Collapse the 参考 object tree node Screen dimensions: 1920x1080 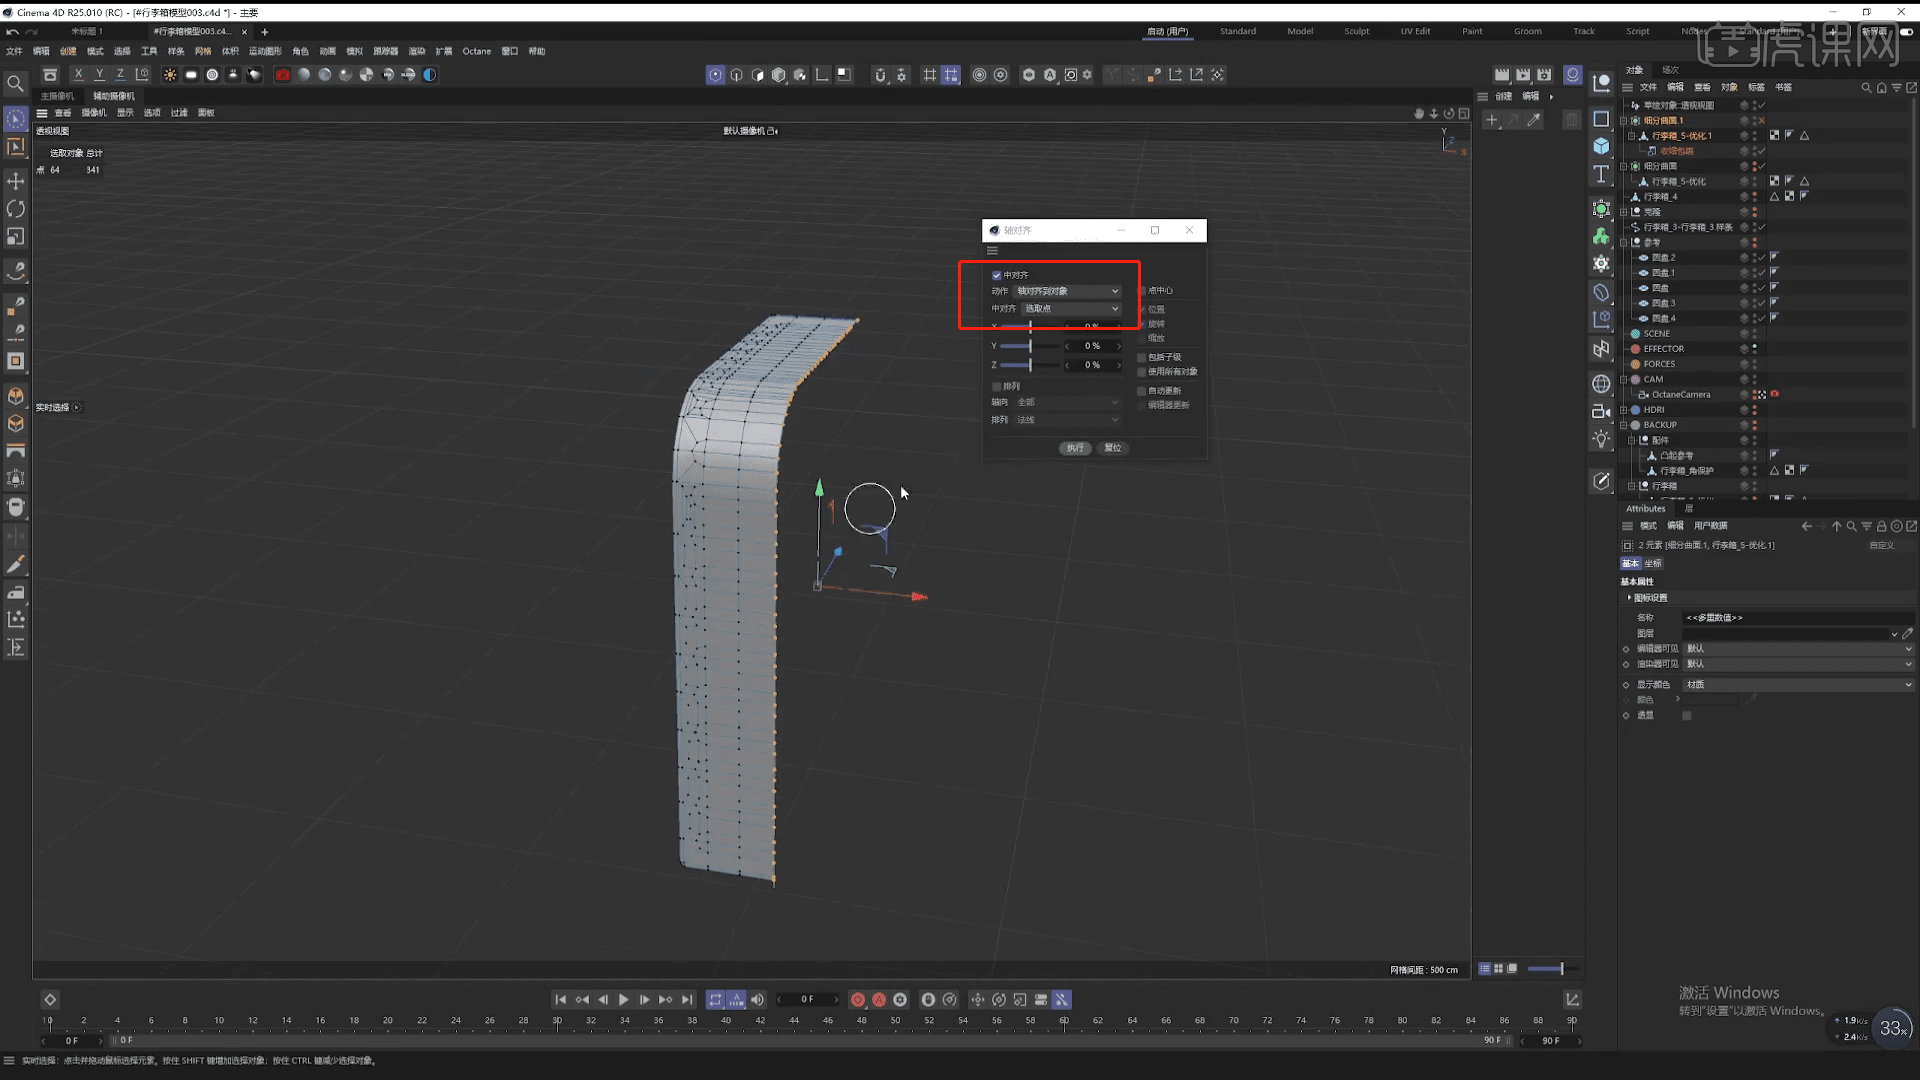(x=1624, y=242)
